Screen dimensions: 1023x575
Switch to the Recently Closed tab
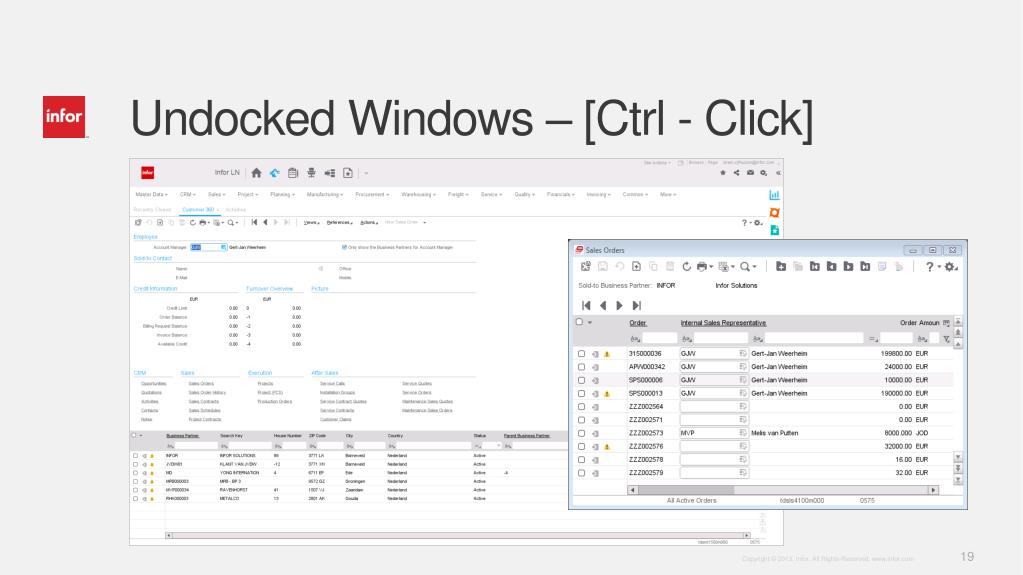tap(152, 210)
